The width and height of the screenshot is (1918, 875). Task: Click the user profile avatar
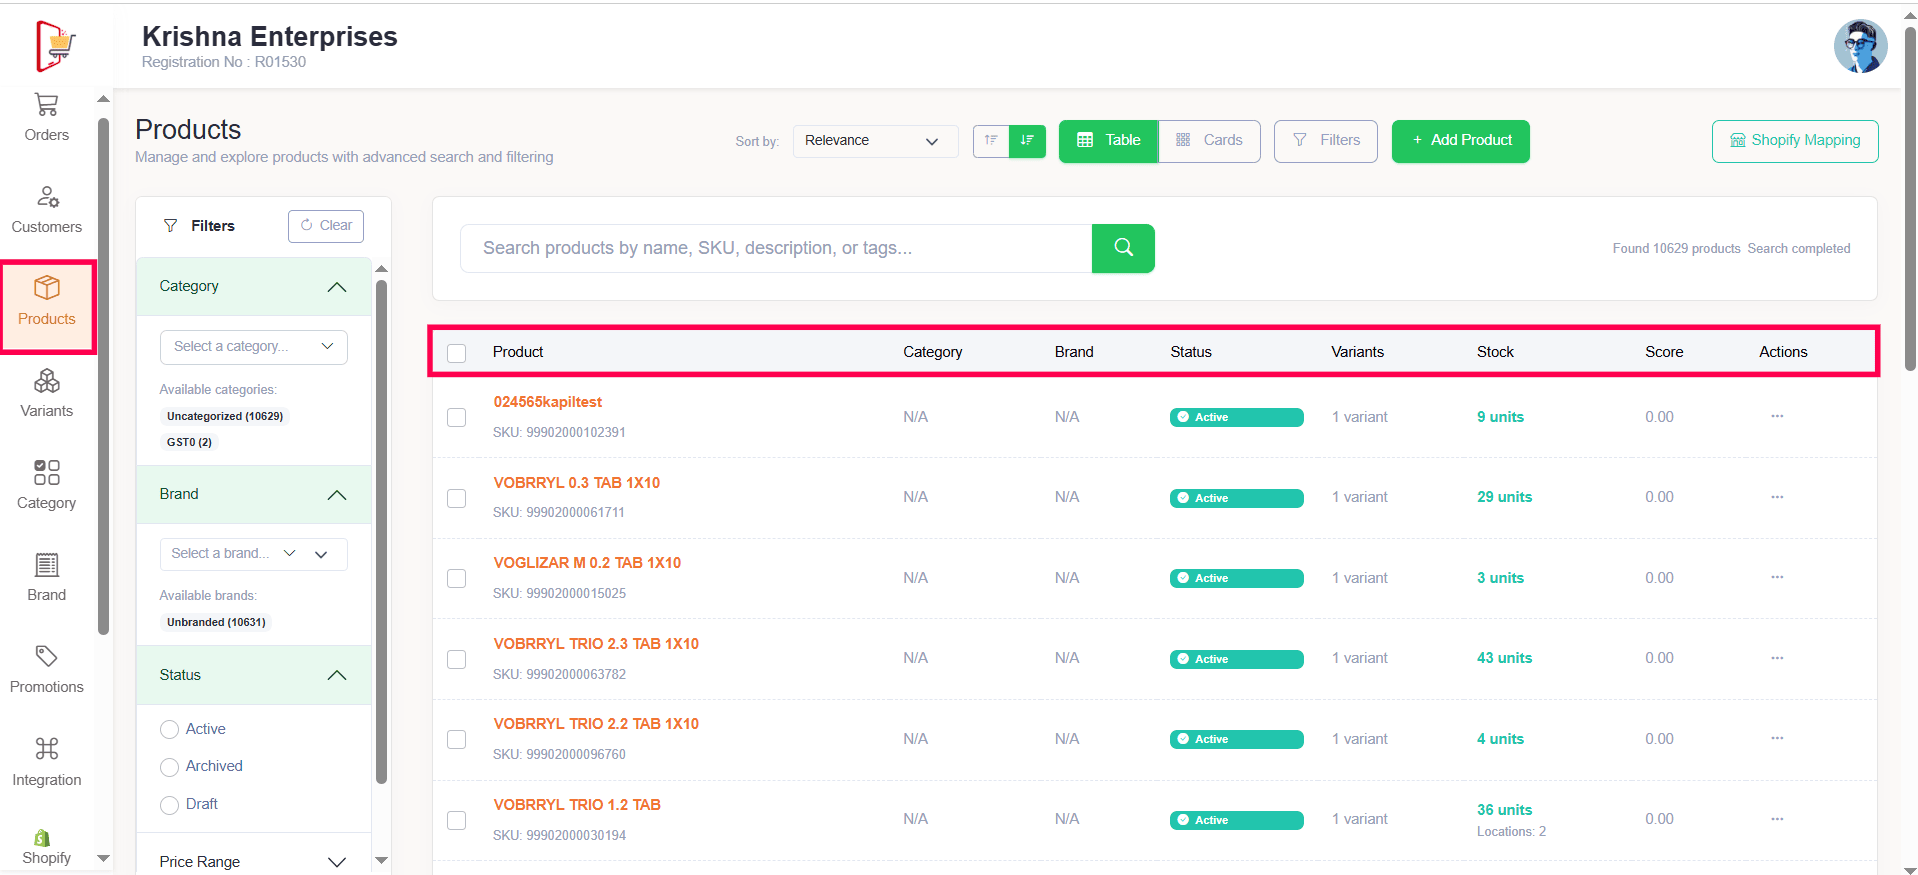click(1860, 46)
